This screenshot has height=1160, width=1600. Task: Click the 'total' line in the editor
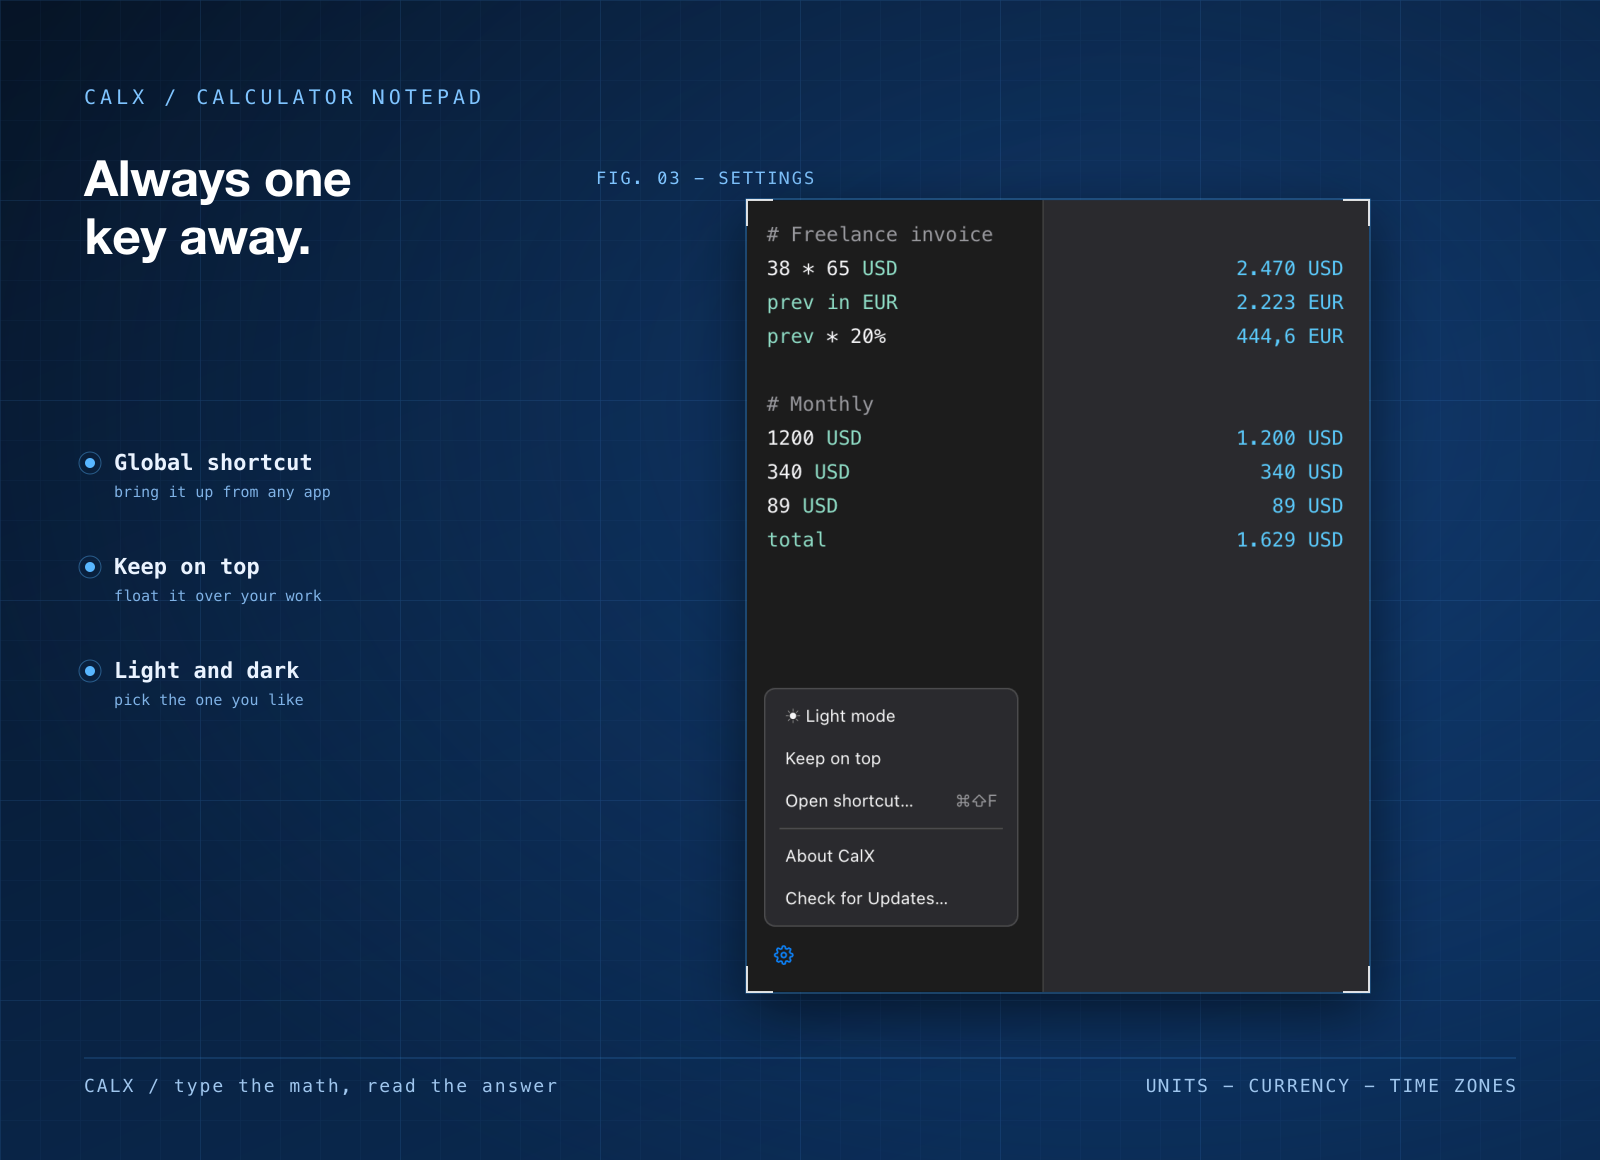[x=796, y=540]
